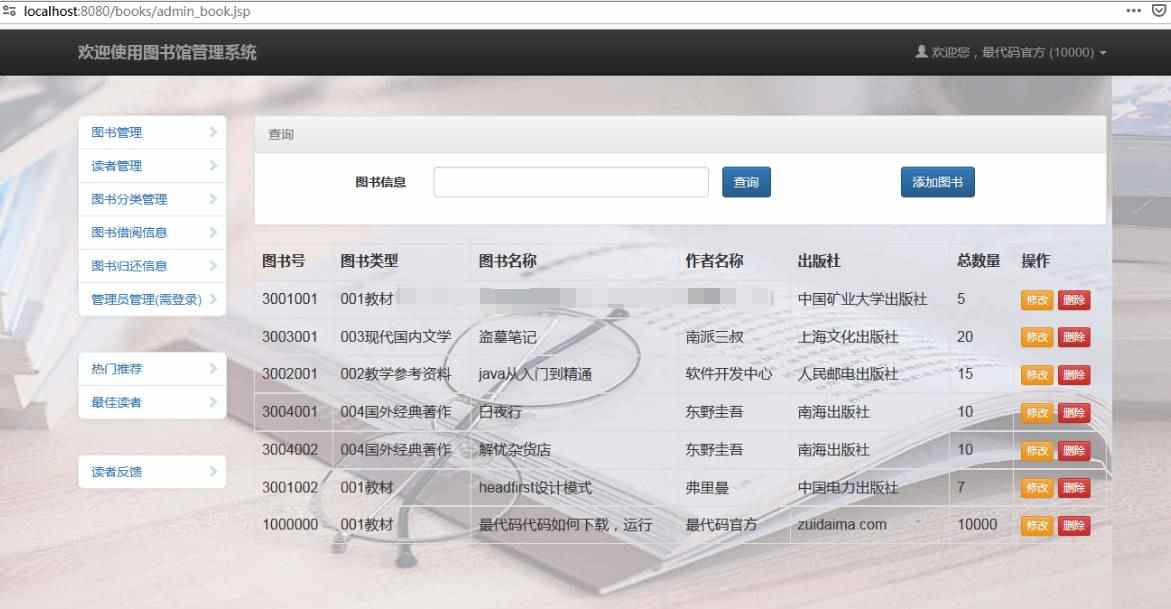
Task: Open the browser three-dots menu icon
Action: [1133, 10]
